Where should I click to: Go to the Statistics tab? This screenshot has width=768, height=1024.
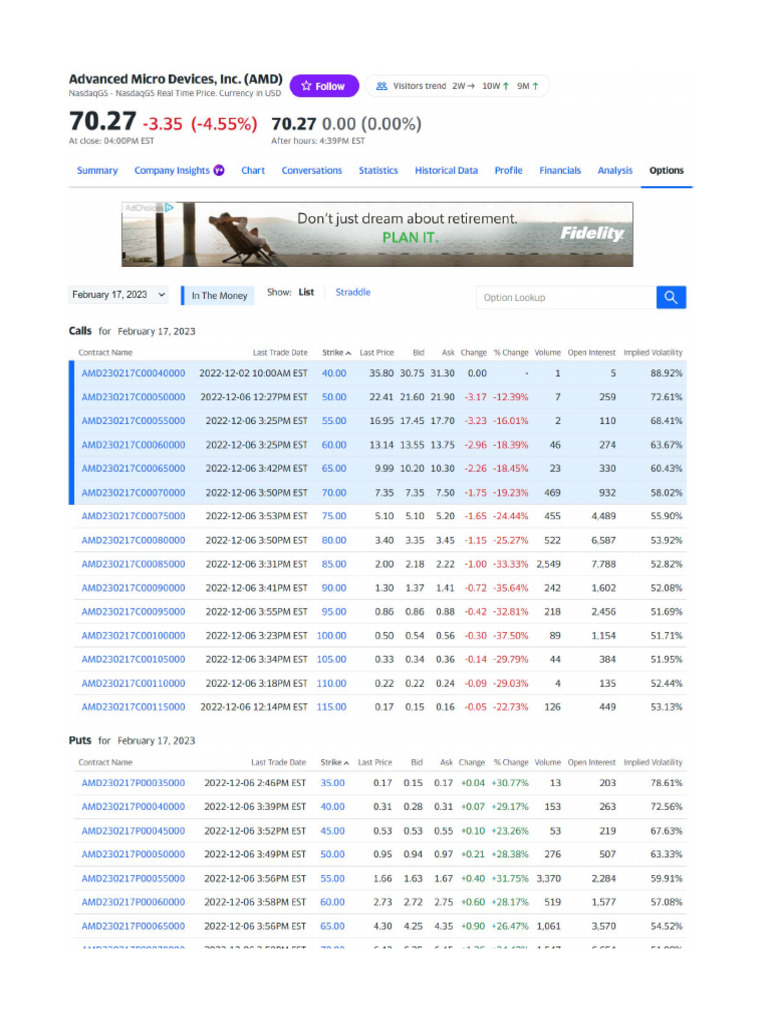click(x=378, y=170)
